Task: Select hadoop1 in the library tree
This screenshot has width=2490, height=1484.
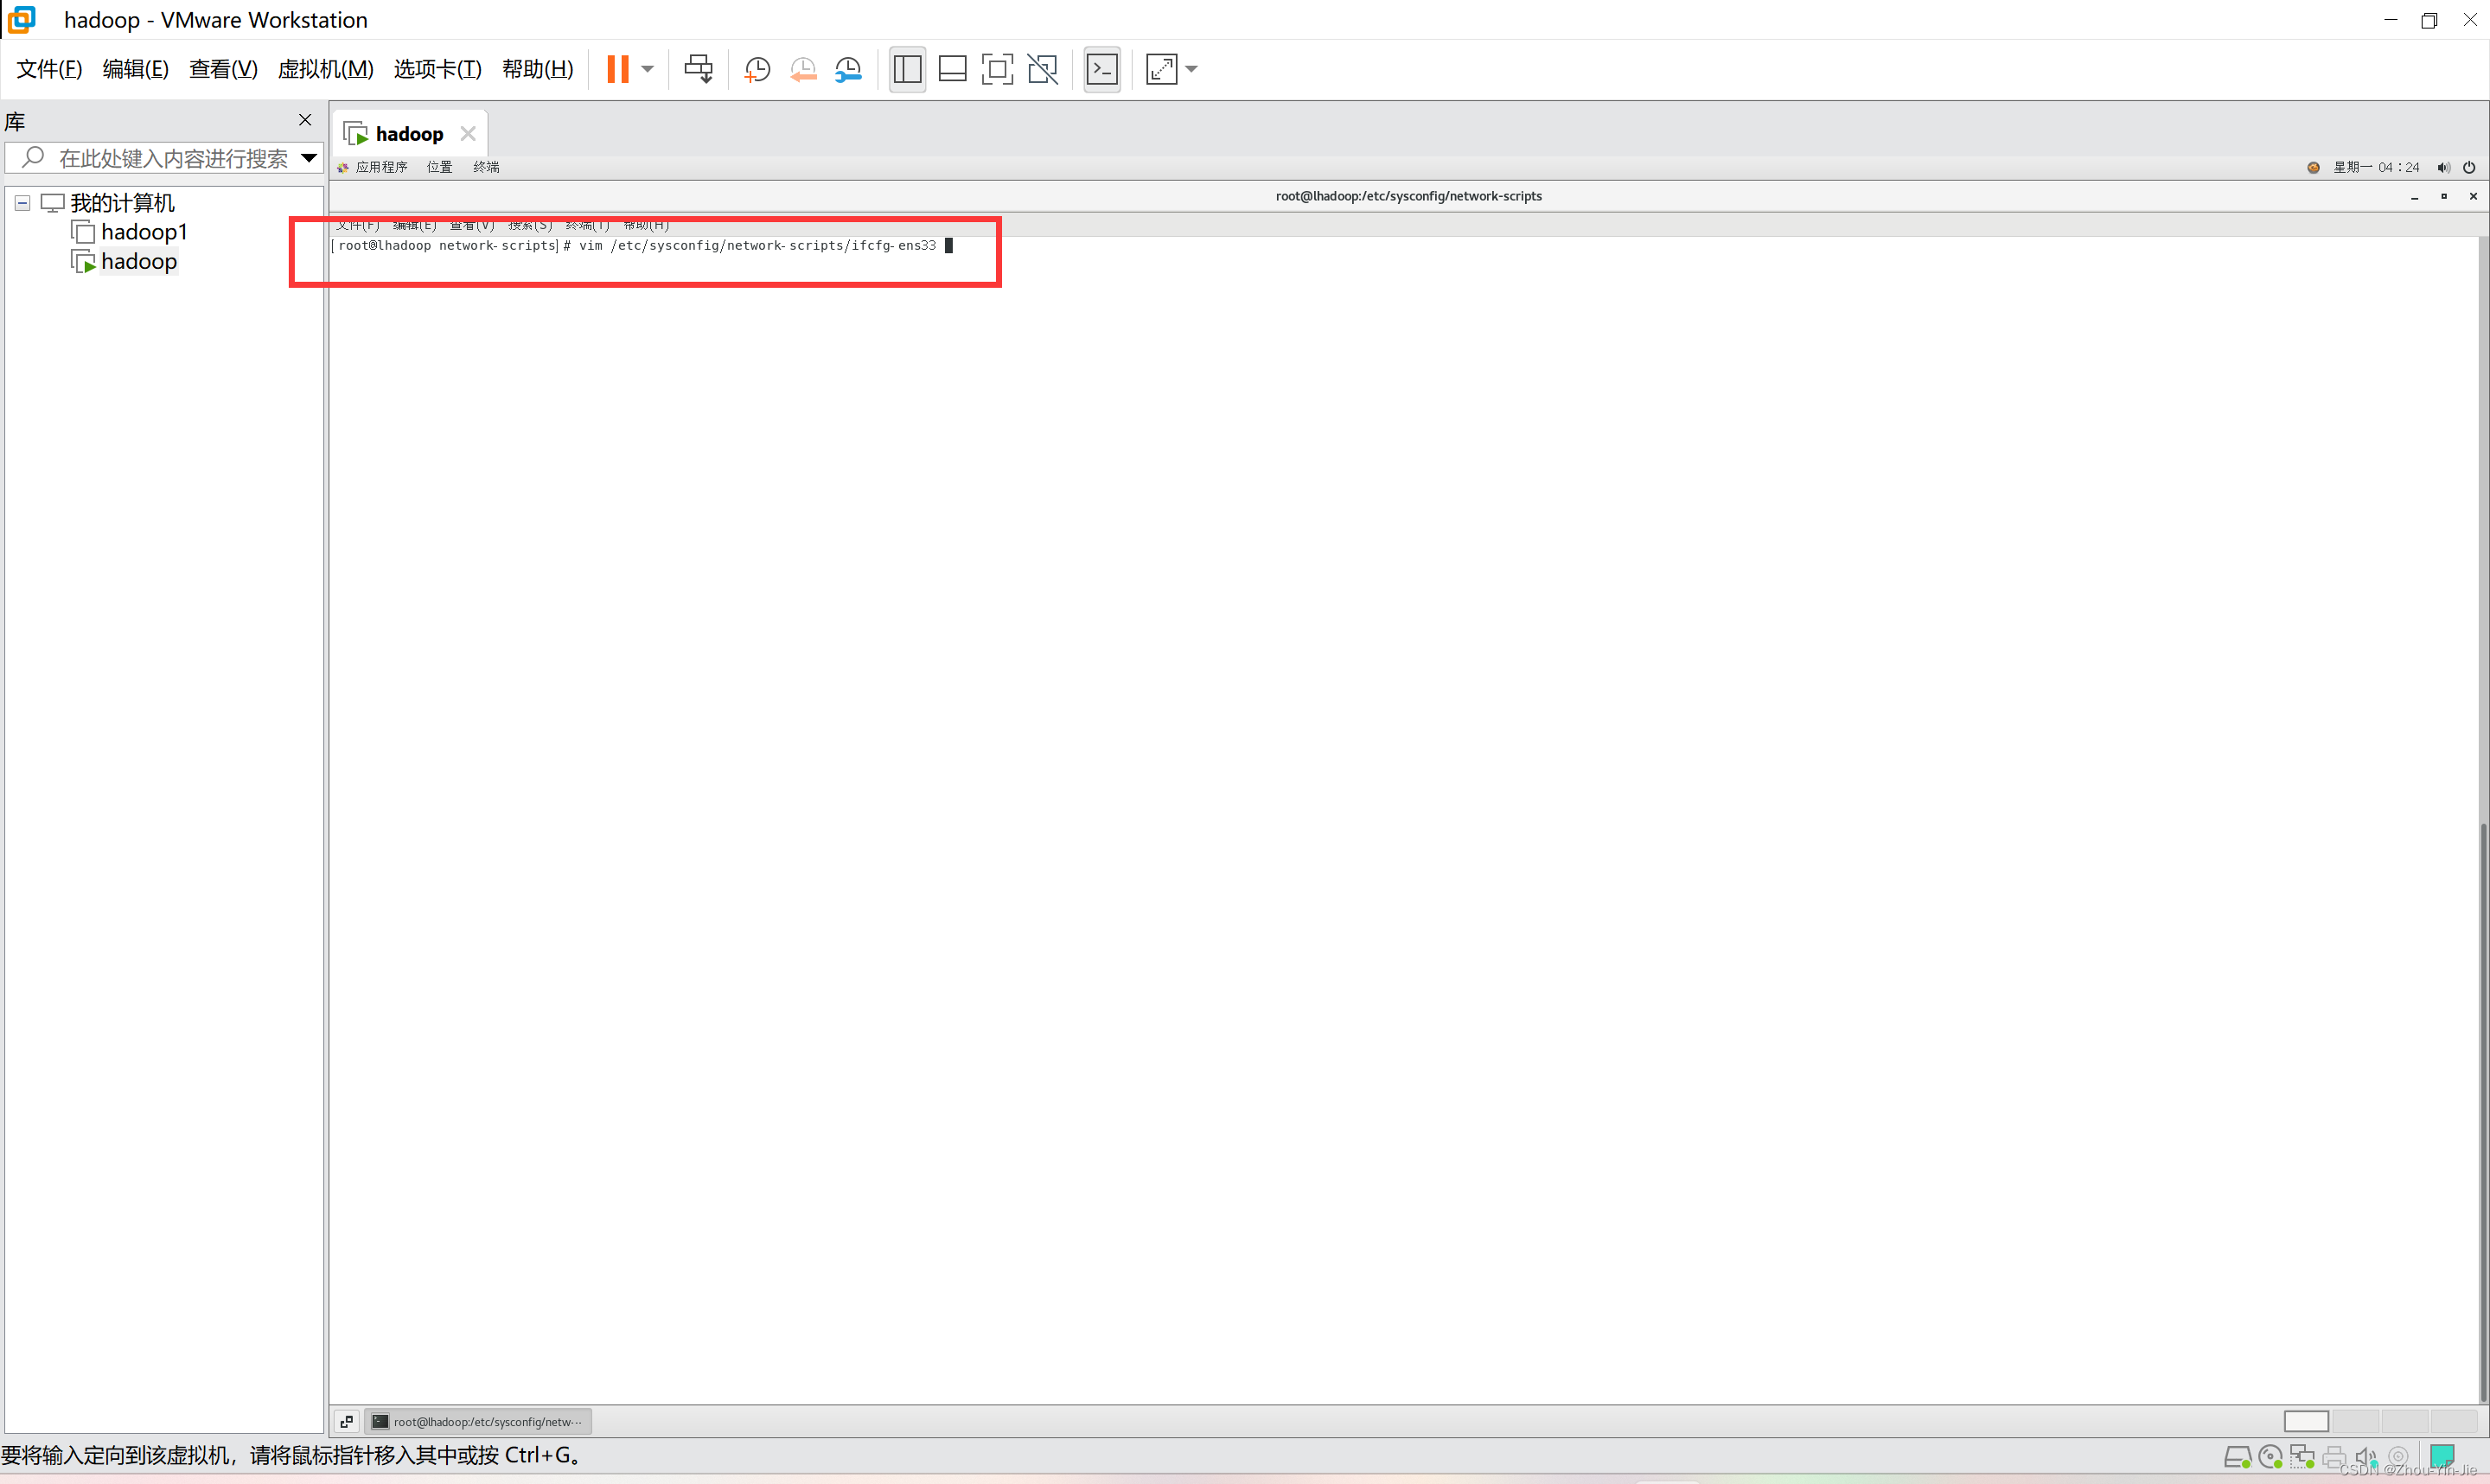Action: [x=143, y=232]
